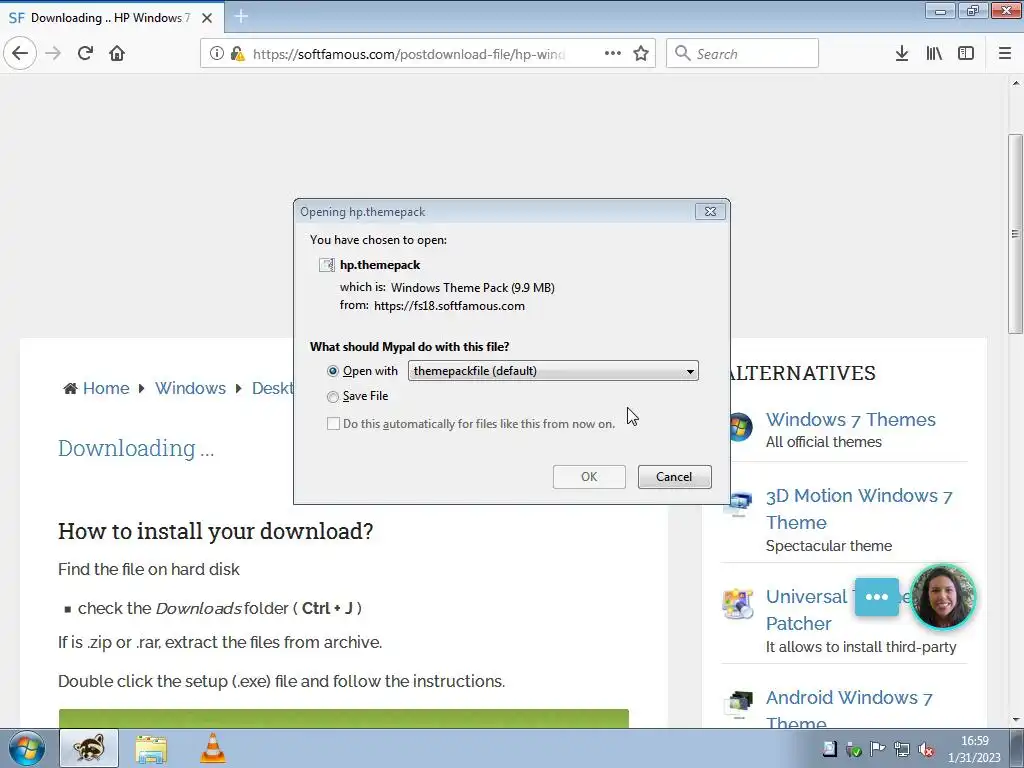Click the page vertical scrollbar thumb
This screenshot has width=1024, height=768.
click(x=1015, y=234)
